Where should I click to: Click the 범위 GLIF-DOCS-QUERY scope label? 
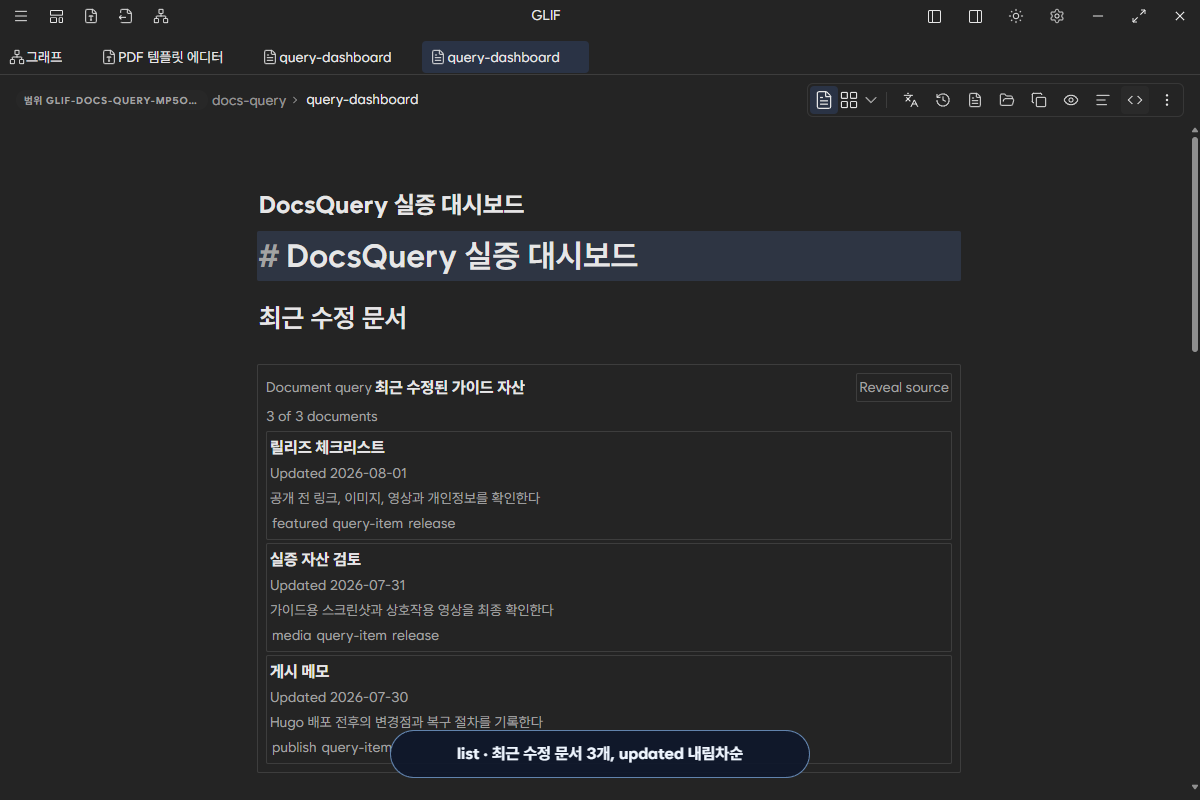coord(110,100)
